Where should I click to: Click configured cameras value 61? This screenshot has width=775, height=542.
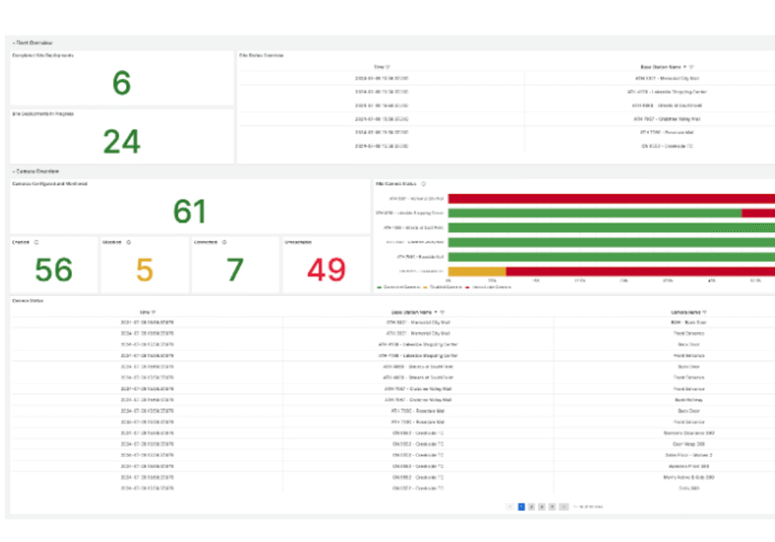[x=190, y=211]
